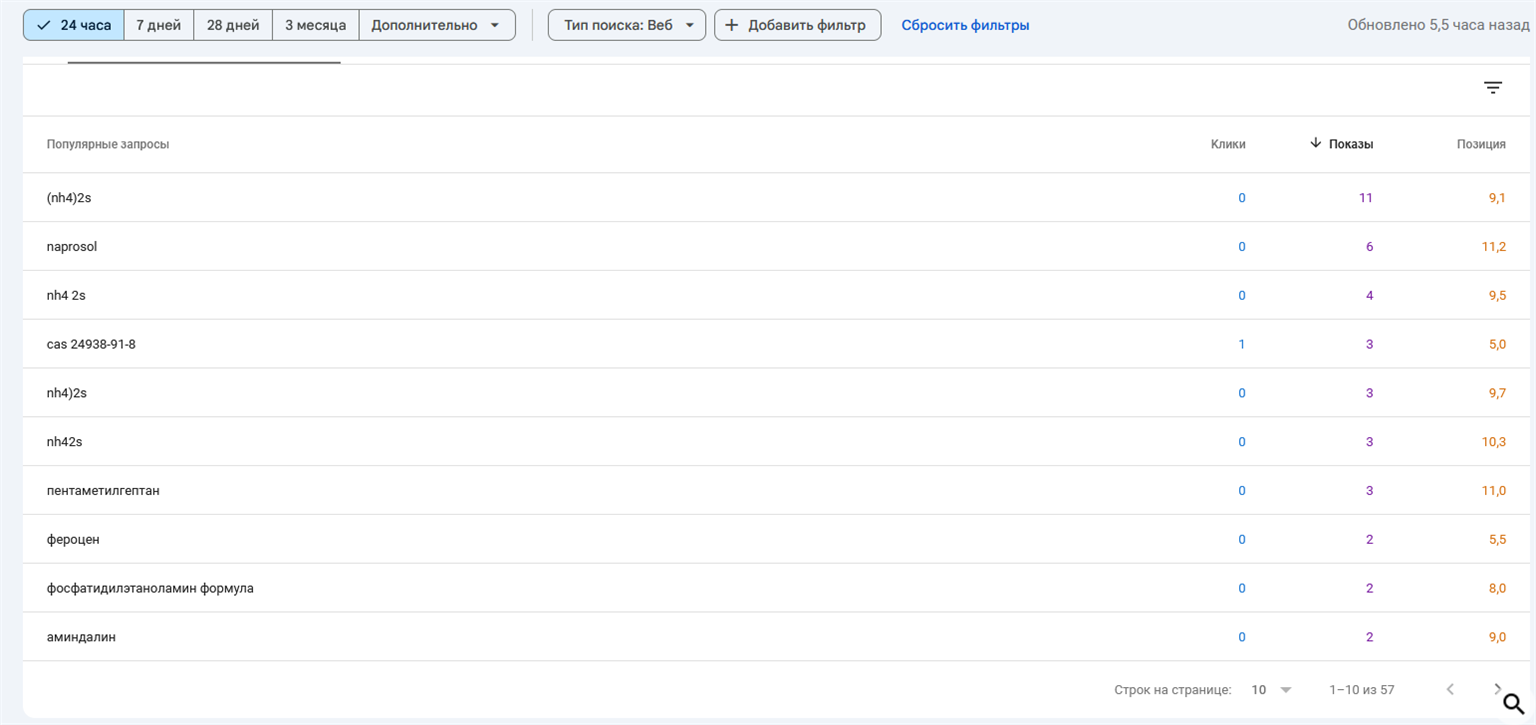Select the пентаметилгептан query row
1536x725 pixels.
pos(103,490)
